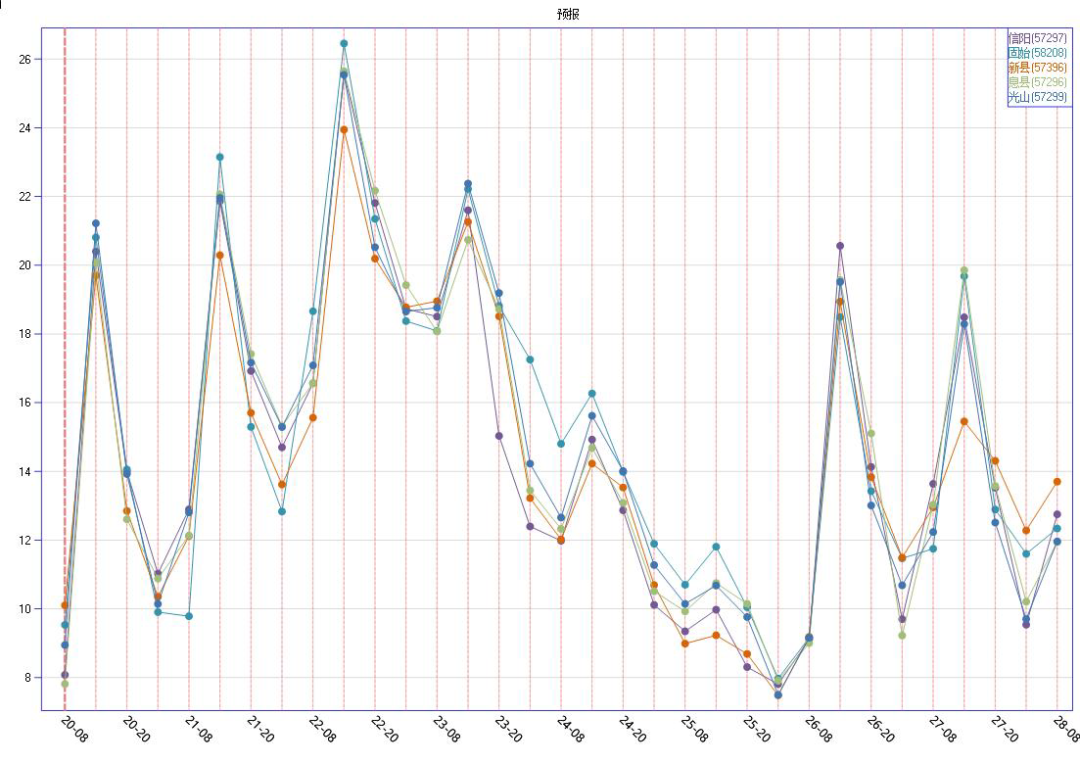Click the orange peak point near 24
The image size is (1080, 764).
(x=344, y=130)
